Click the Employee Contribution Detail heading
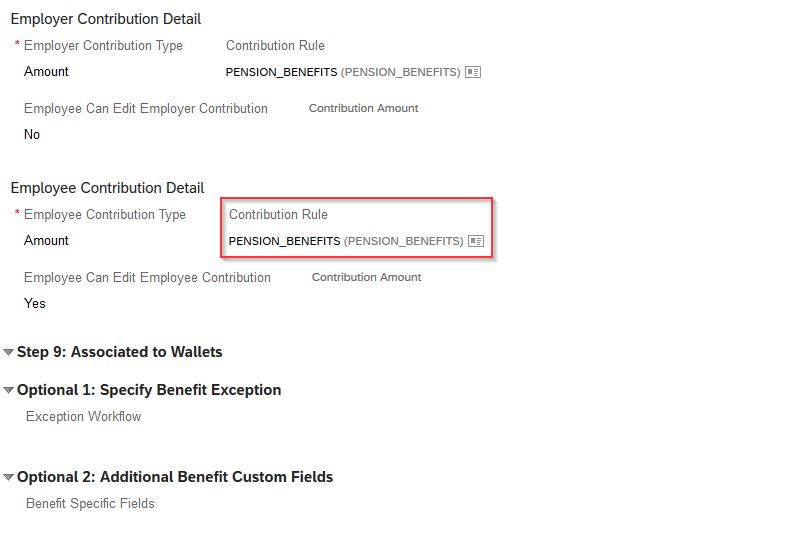The height and width of the screenshot is (550, 802). pyautogui.click(x=107, y=188)
